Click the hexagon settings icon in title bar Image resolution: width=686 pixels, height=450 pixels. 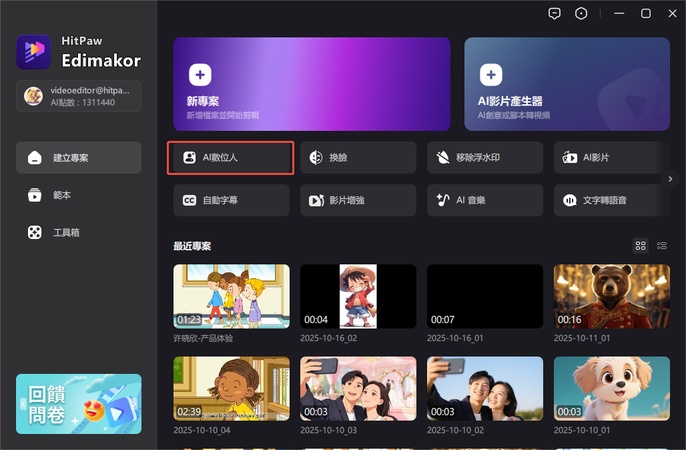click(583, 13)
